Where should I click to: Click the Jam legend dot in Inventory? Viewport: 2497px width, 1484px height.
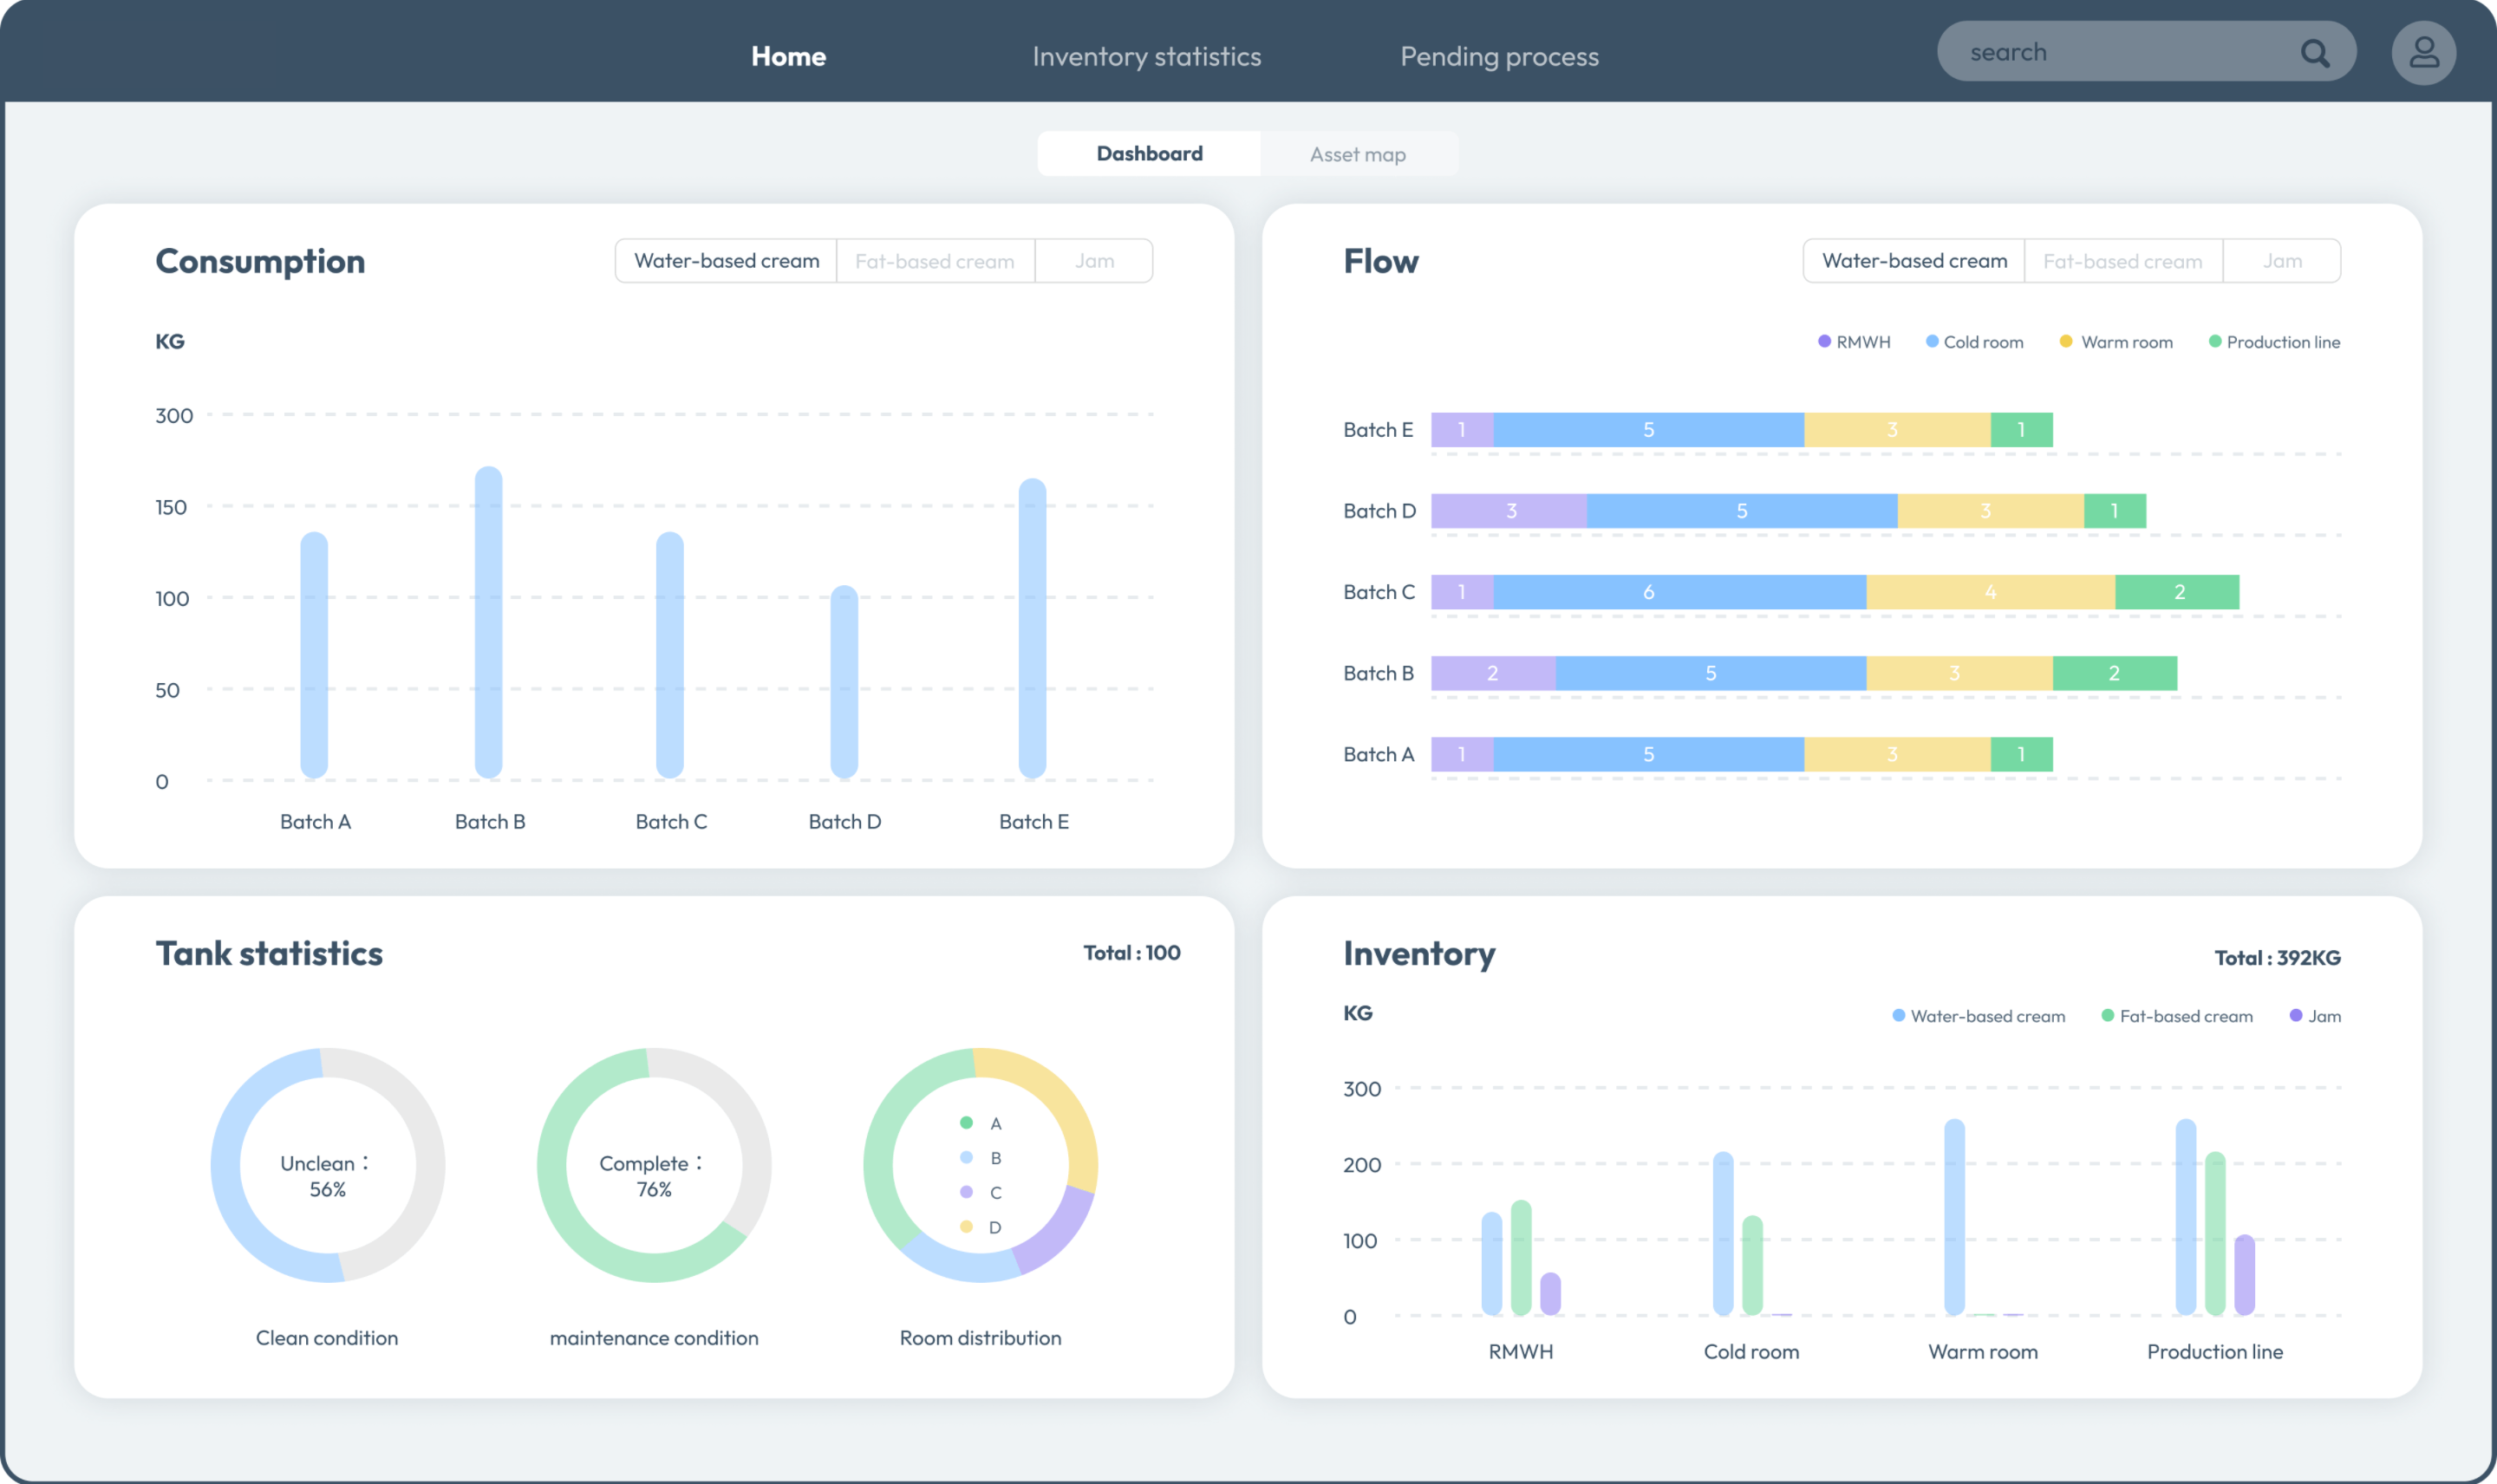pyautogui.click(x=2296, y=1016)
